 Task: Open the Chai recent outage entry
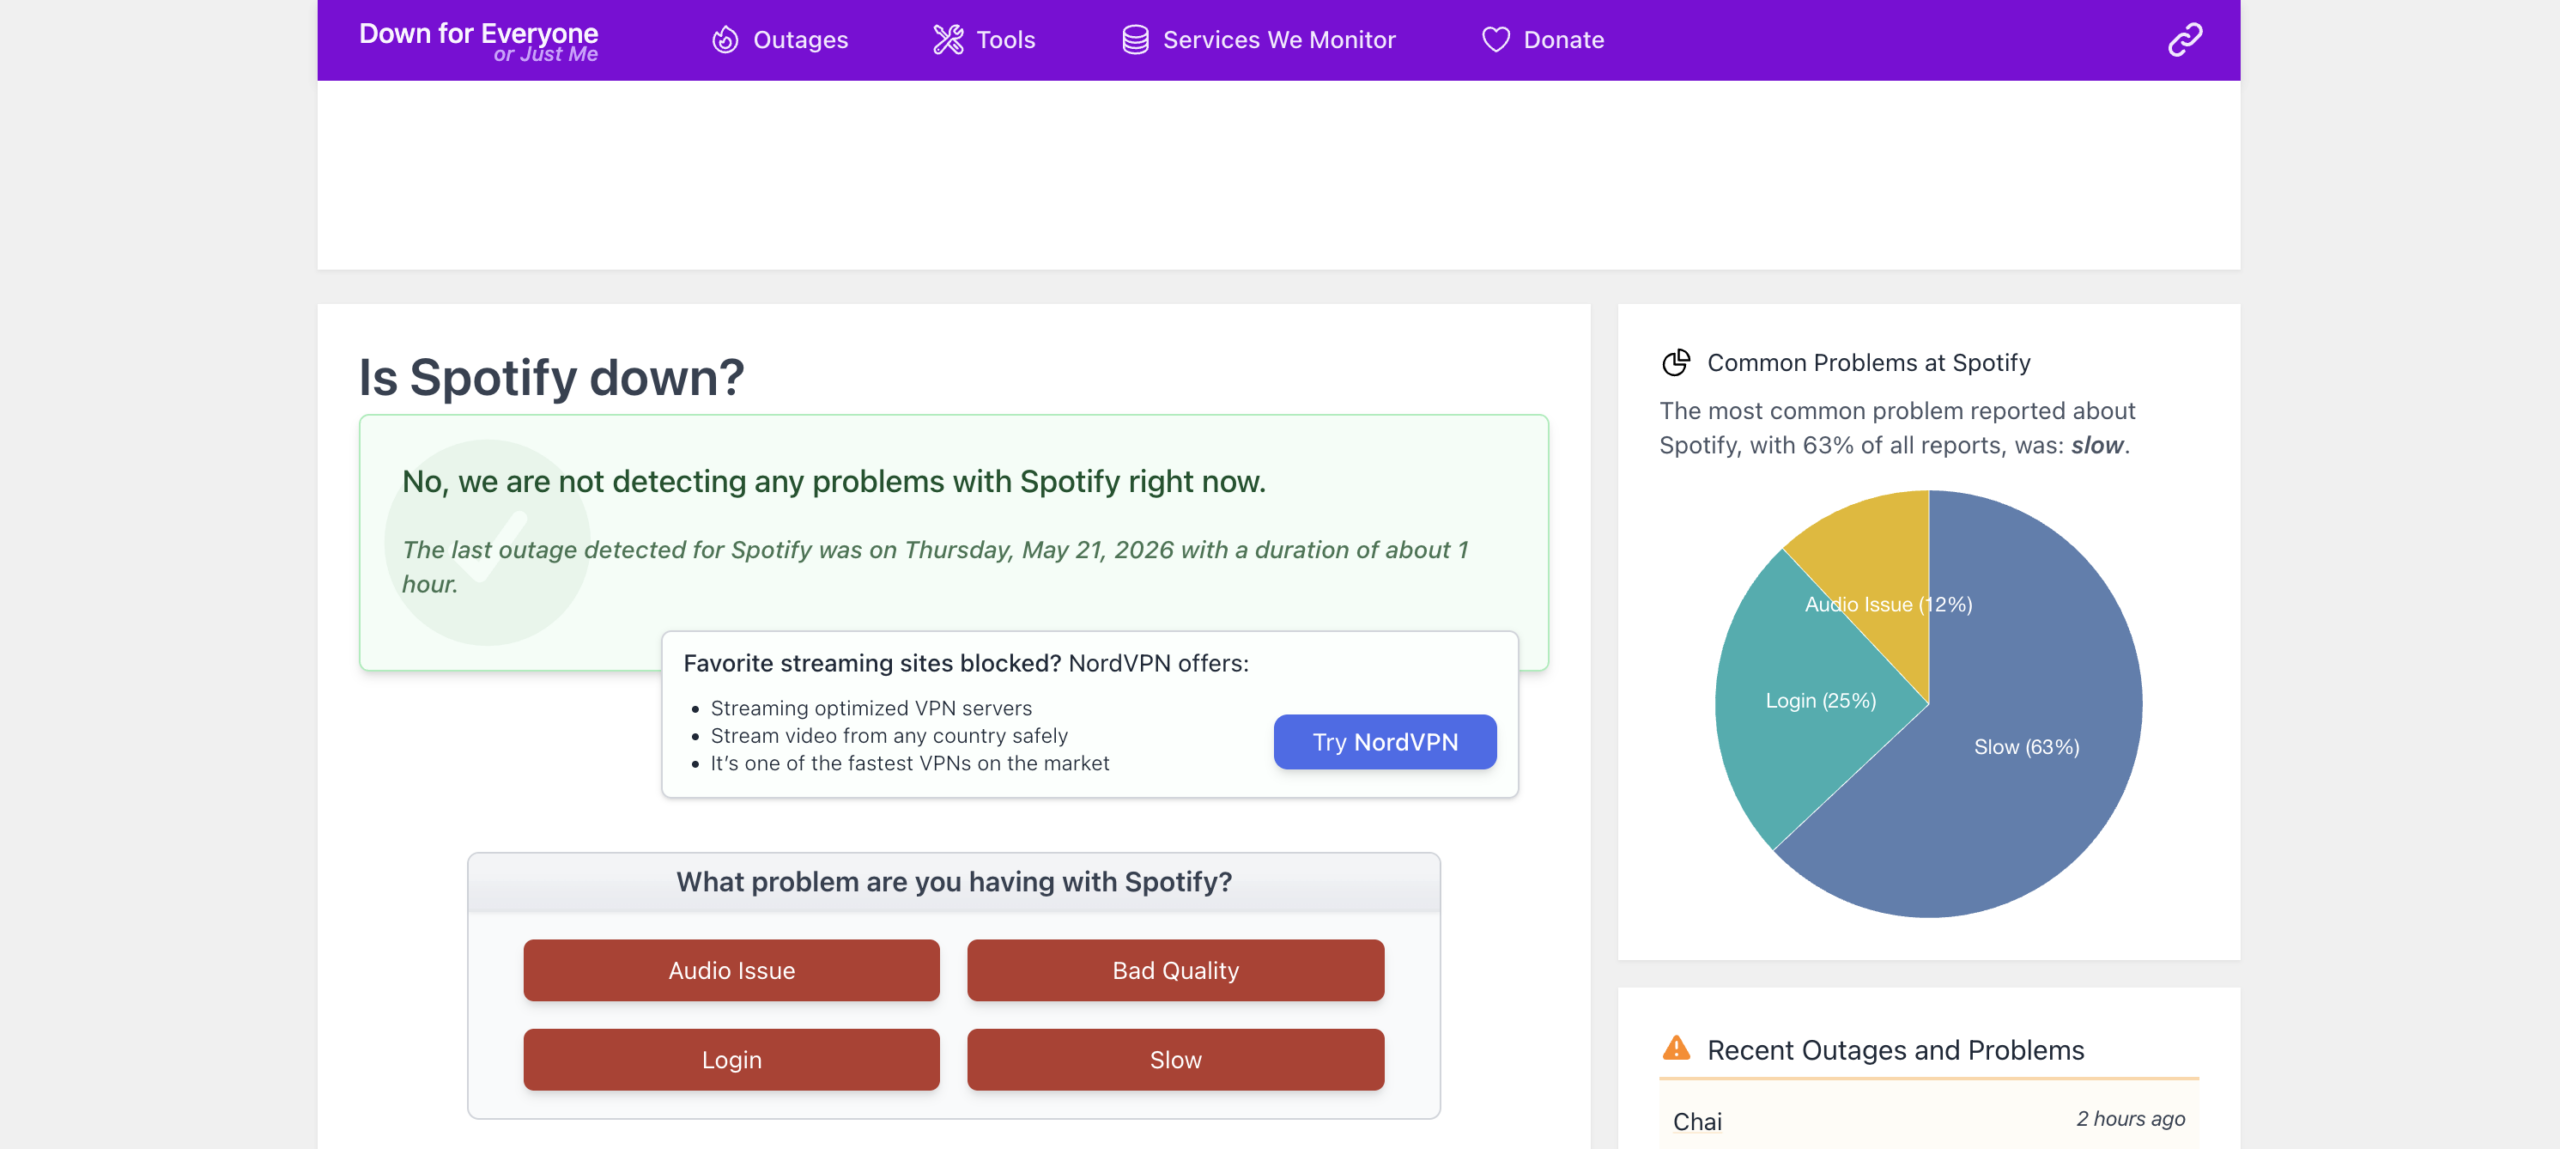pos(1929,1121)
